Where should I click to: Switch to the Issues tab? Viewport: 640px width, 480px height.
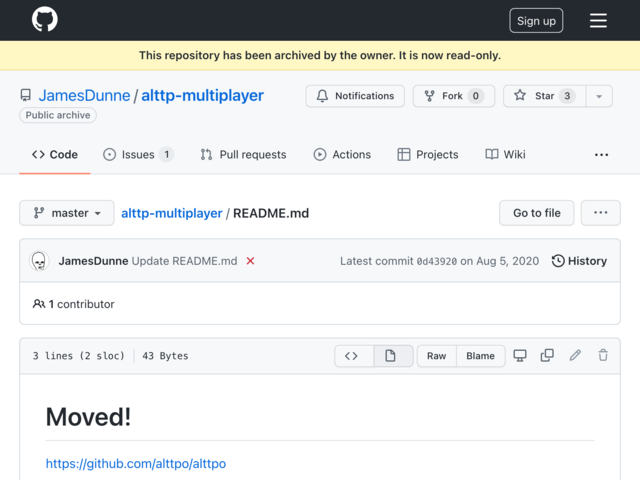[x=138, y=155]
